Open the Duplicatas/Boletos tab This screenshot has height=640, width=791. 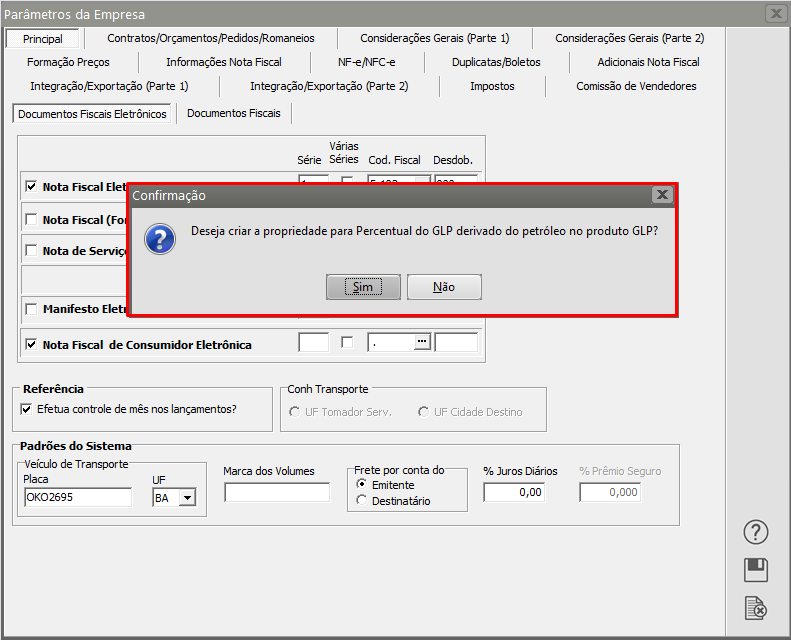coord(496,62)
